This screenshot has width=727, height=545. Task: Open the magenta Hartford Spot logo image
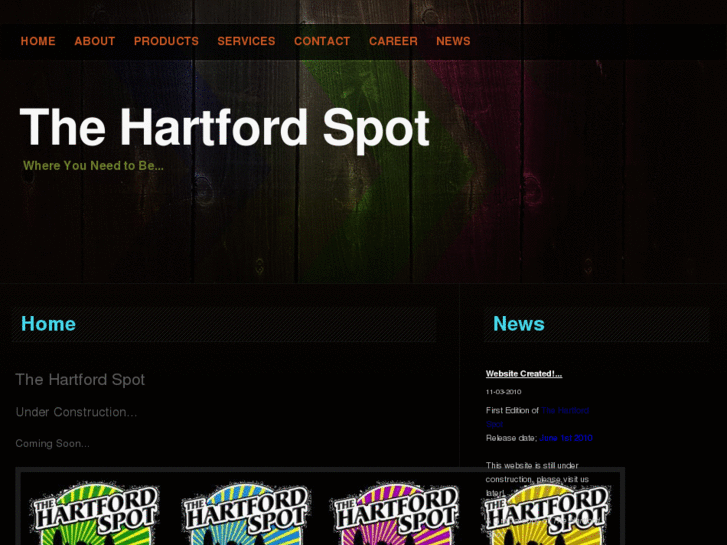pos(395,513)
